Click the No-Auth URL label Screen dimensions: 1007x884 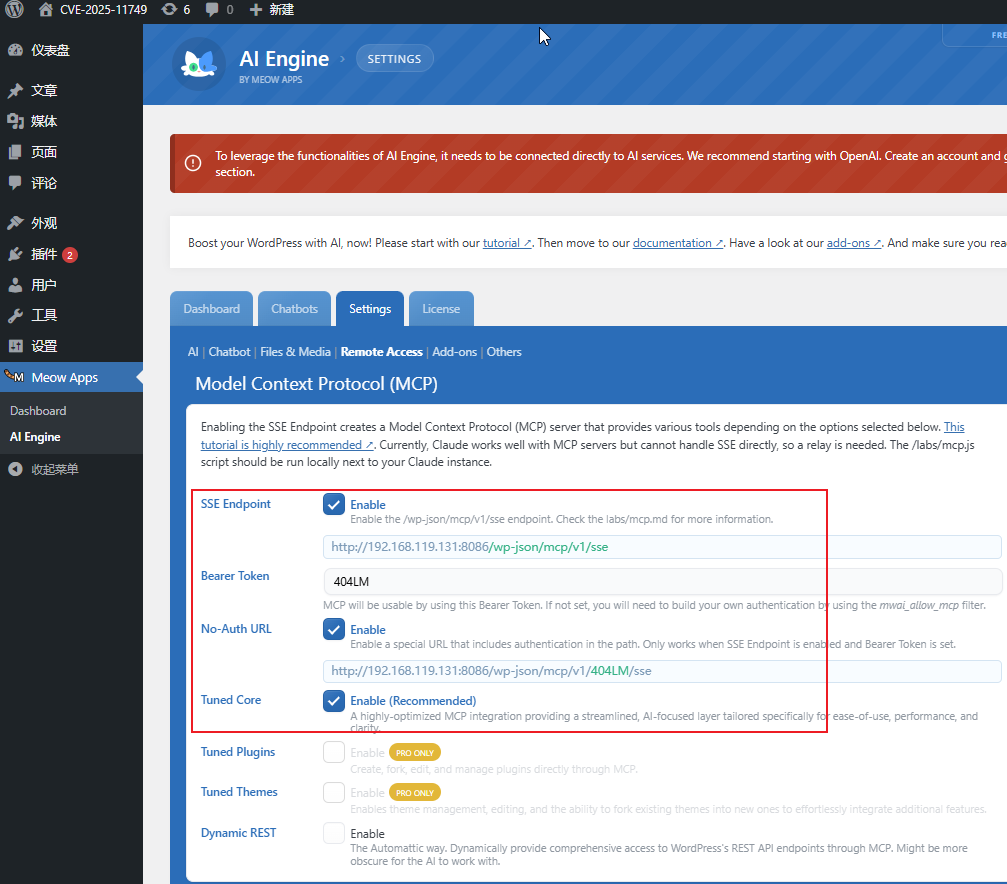pos(236,628)
